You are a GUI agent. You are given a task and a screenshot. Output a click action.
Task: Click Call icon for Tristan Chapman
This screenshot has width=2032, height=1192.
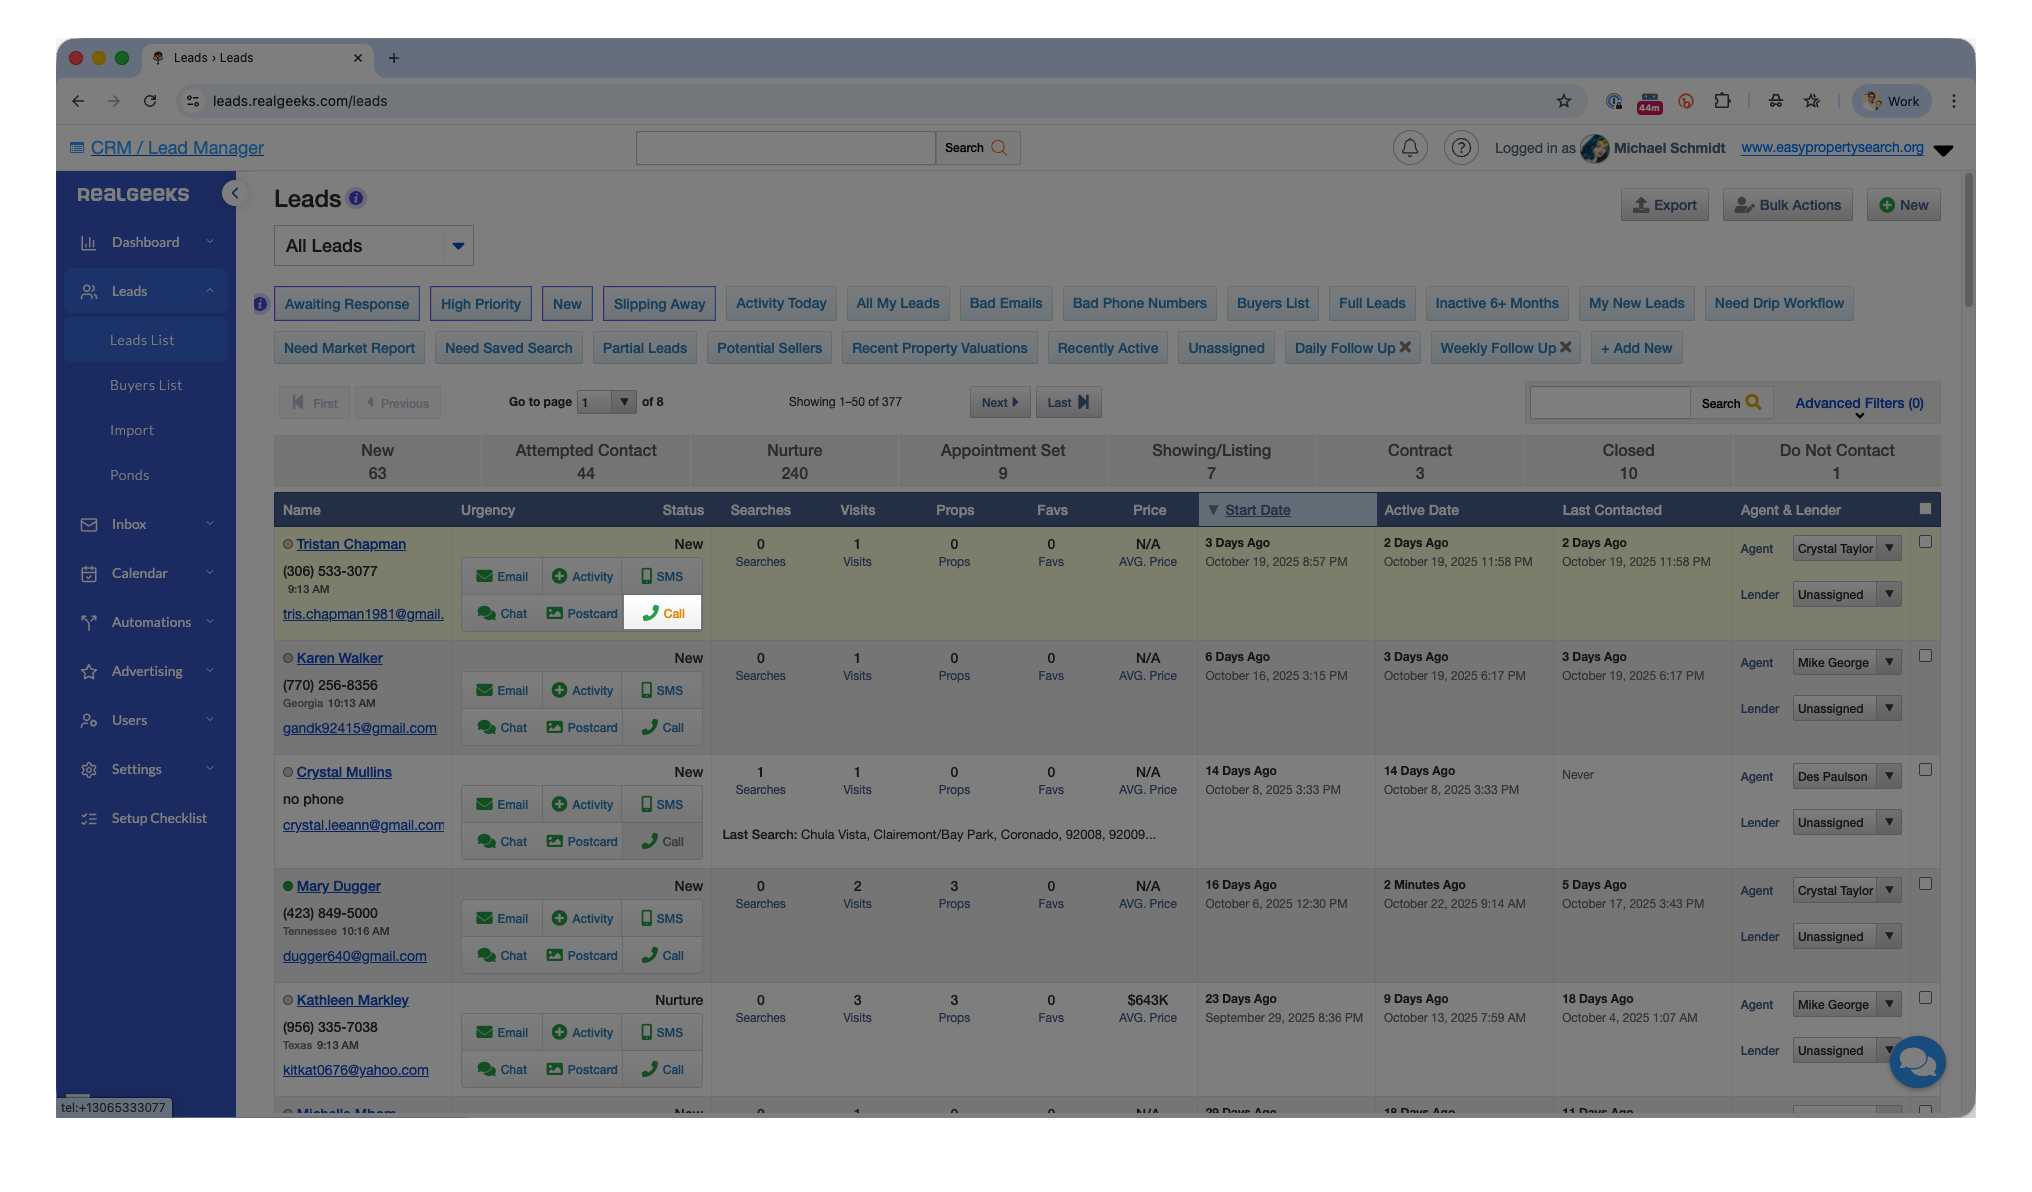coord(663,613)
